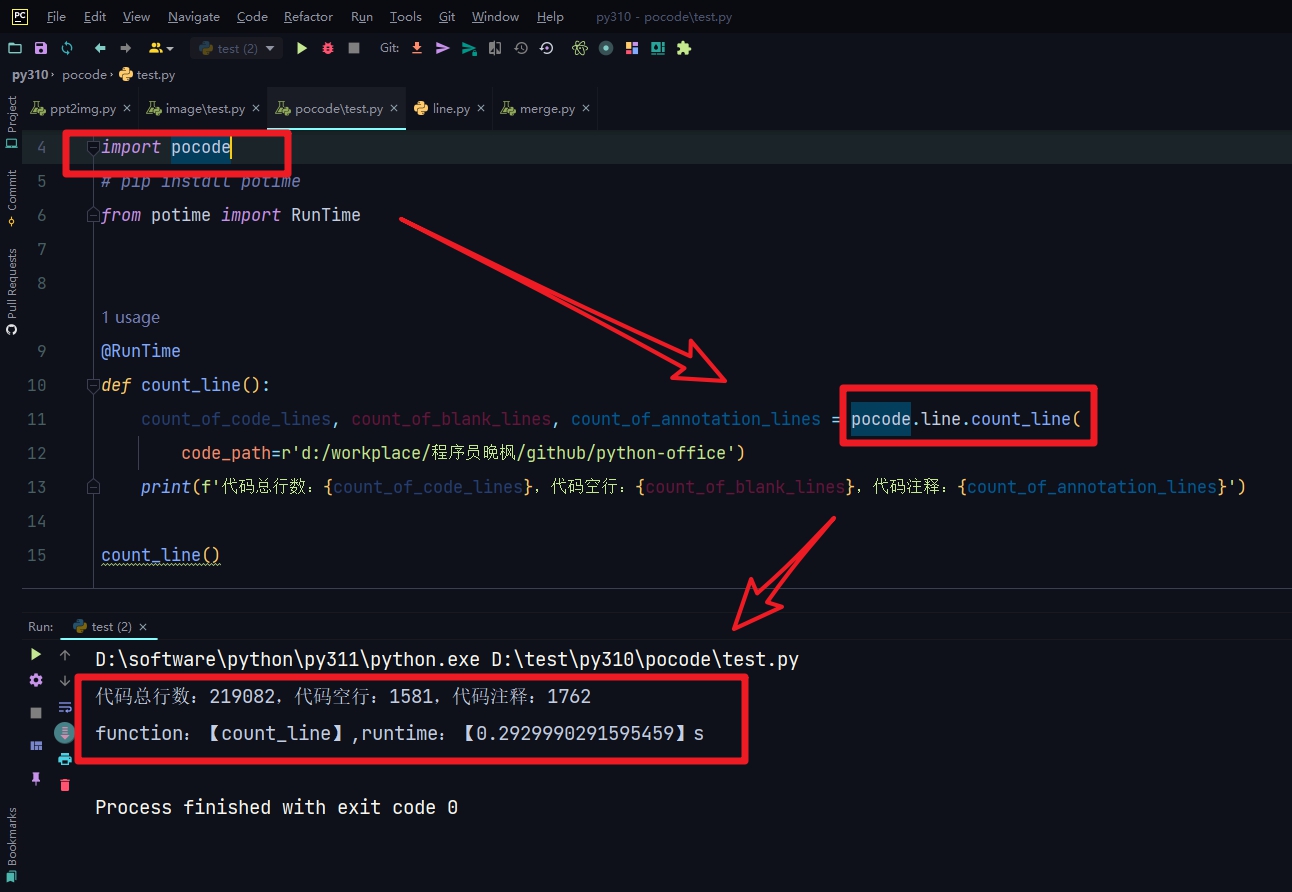Click the trash icon to clear console output
The height and width of the screenshot is (892, 1292).
point(65,785)
